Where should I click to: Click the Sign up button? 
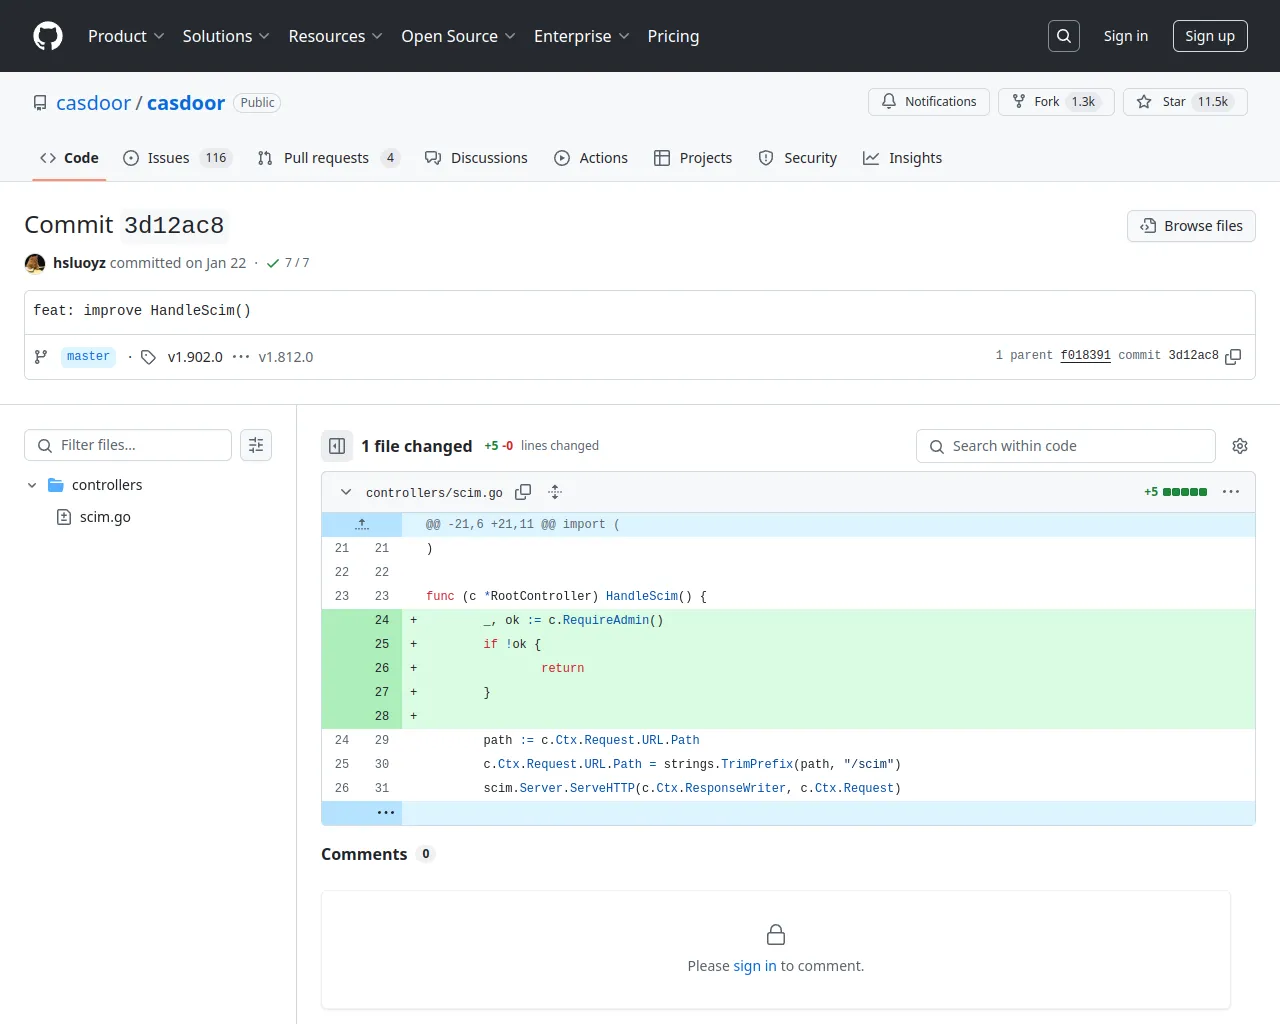tap(1210, 36)
